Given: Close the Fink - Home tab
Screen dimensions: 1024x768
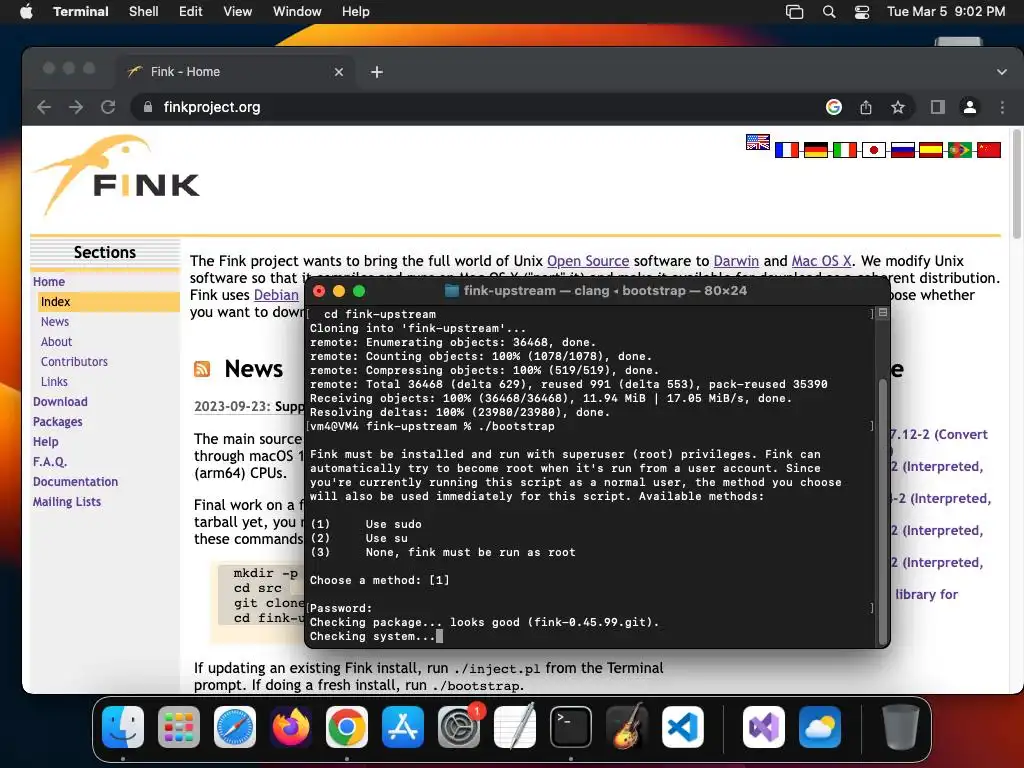Looking at the screenshot, I should [x=339, y=72].
